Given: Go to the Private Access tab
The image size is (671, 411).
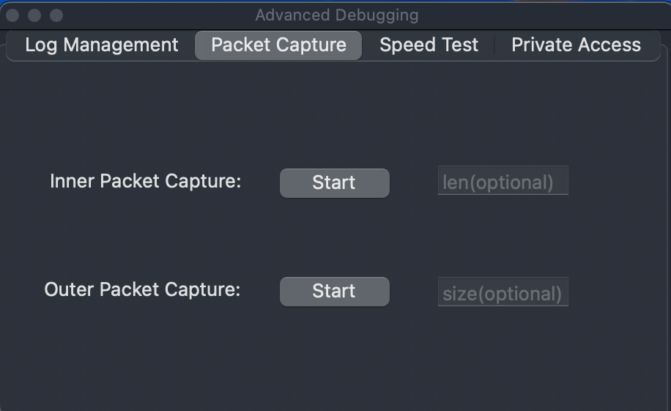Looking at the screenshot, I should pyautogui.click(x=576, y=45).
